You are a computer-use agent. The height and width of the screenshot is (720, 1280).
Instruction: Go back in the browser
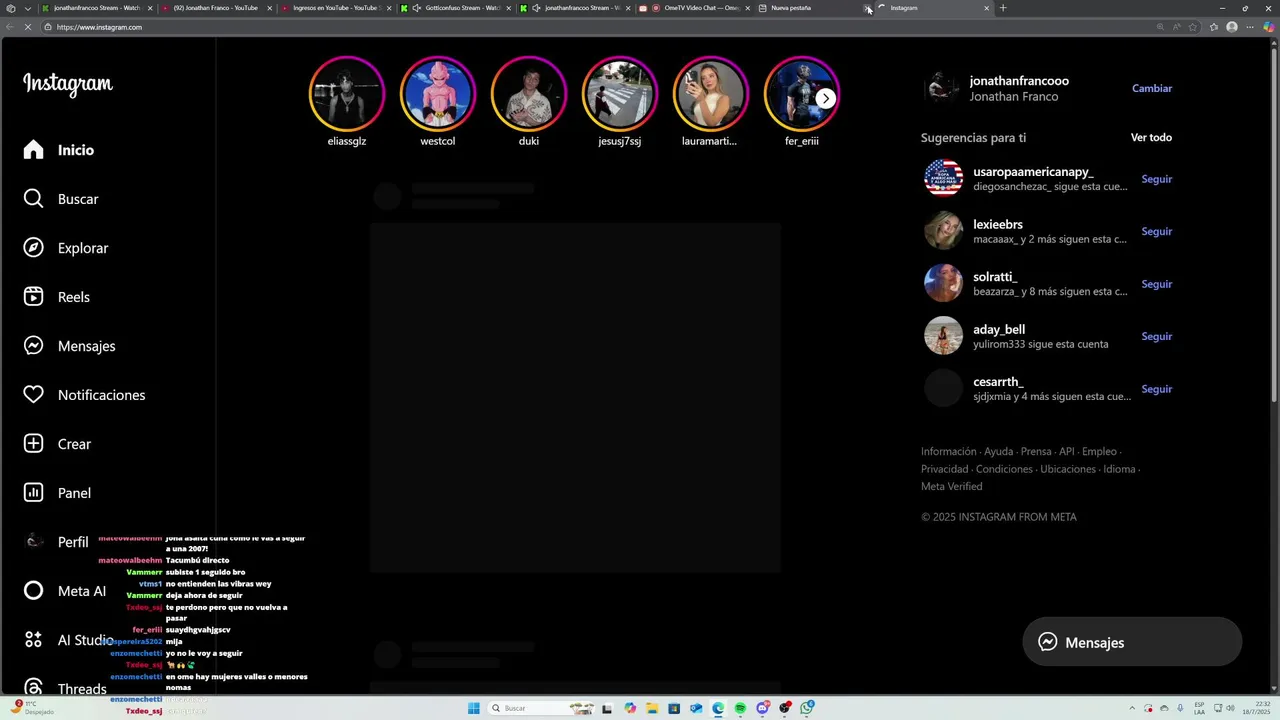tap(9, 27)
